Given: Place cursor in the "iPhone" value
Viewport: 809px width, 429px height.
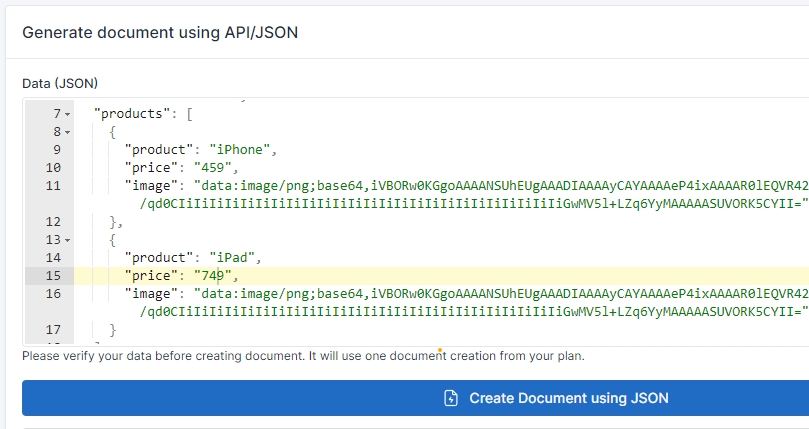Looking at the screenshot, I should 246,150.
